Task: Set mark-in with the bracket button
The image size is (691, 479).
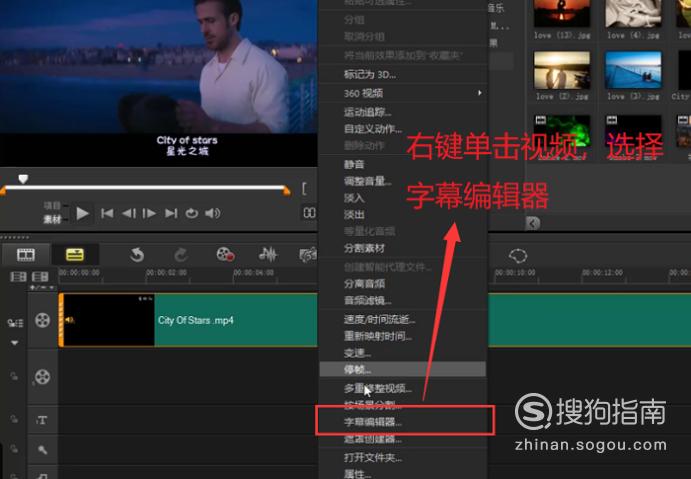Action: [304, 189]
